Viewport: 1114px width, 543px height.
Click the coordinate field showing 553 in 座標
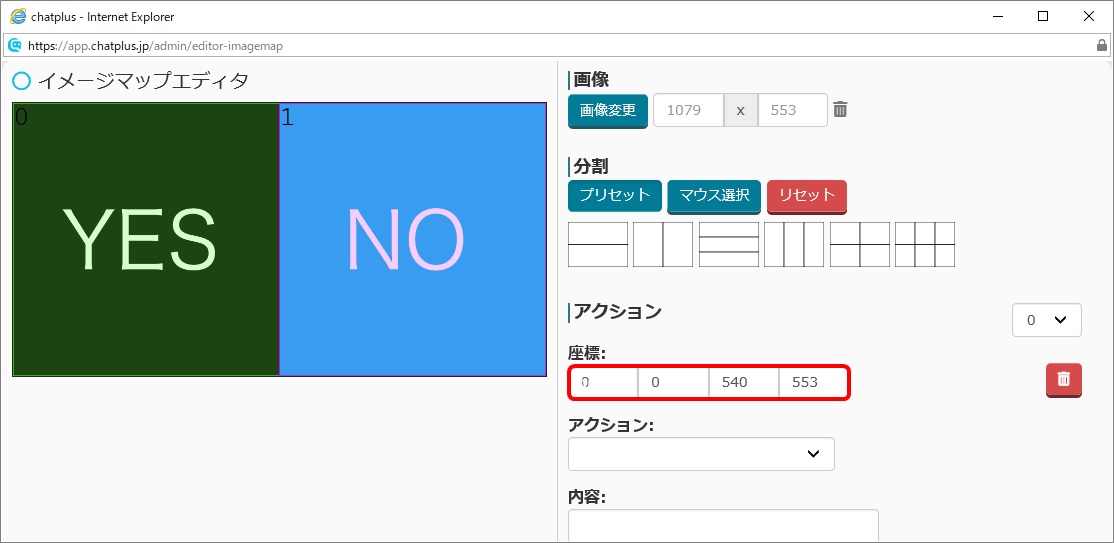(813, 382)
